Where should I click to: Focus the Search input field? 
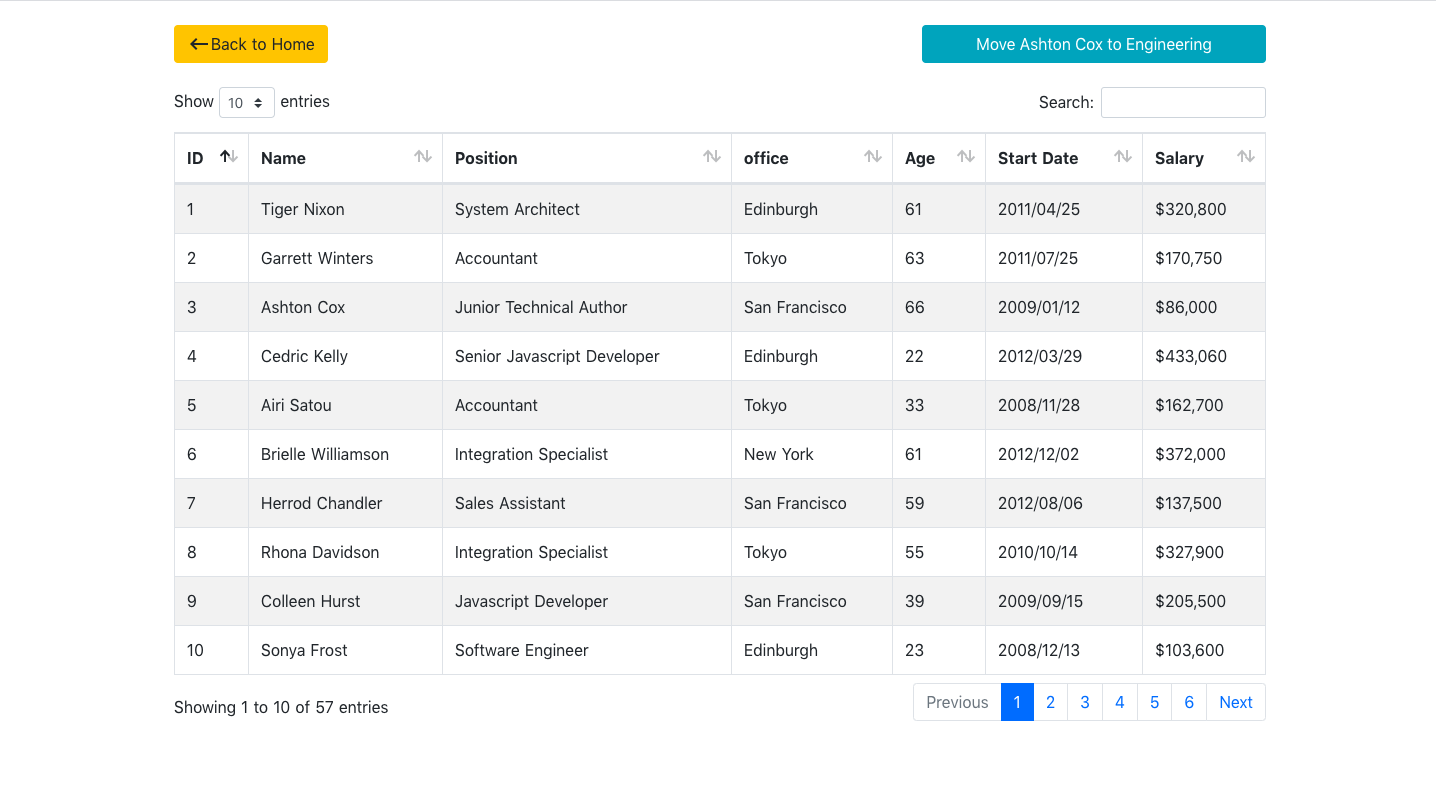1183,102
